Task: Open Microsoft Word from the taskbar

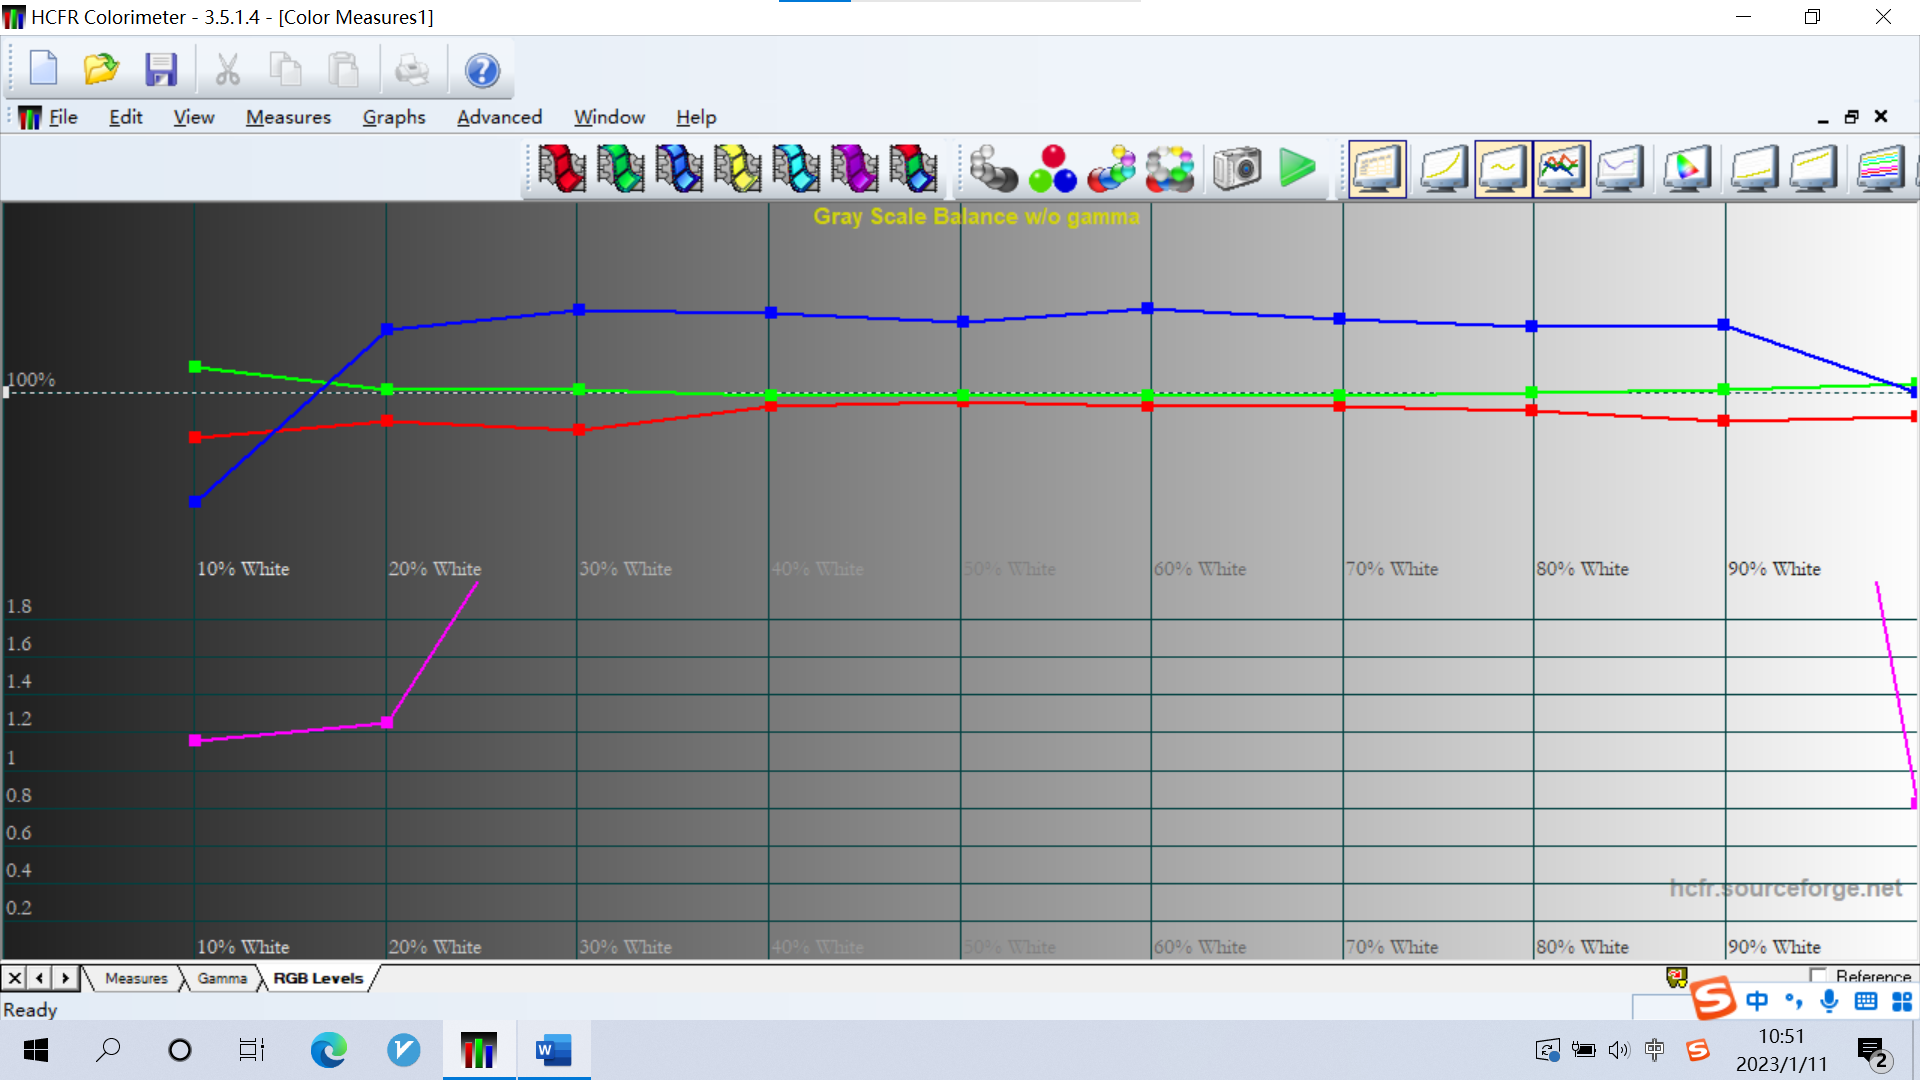Action: click(553, 1050)
